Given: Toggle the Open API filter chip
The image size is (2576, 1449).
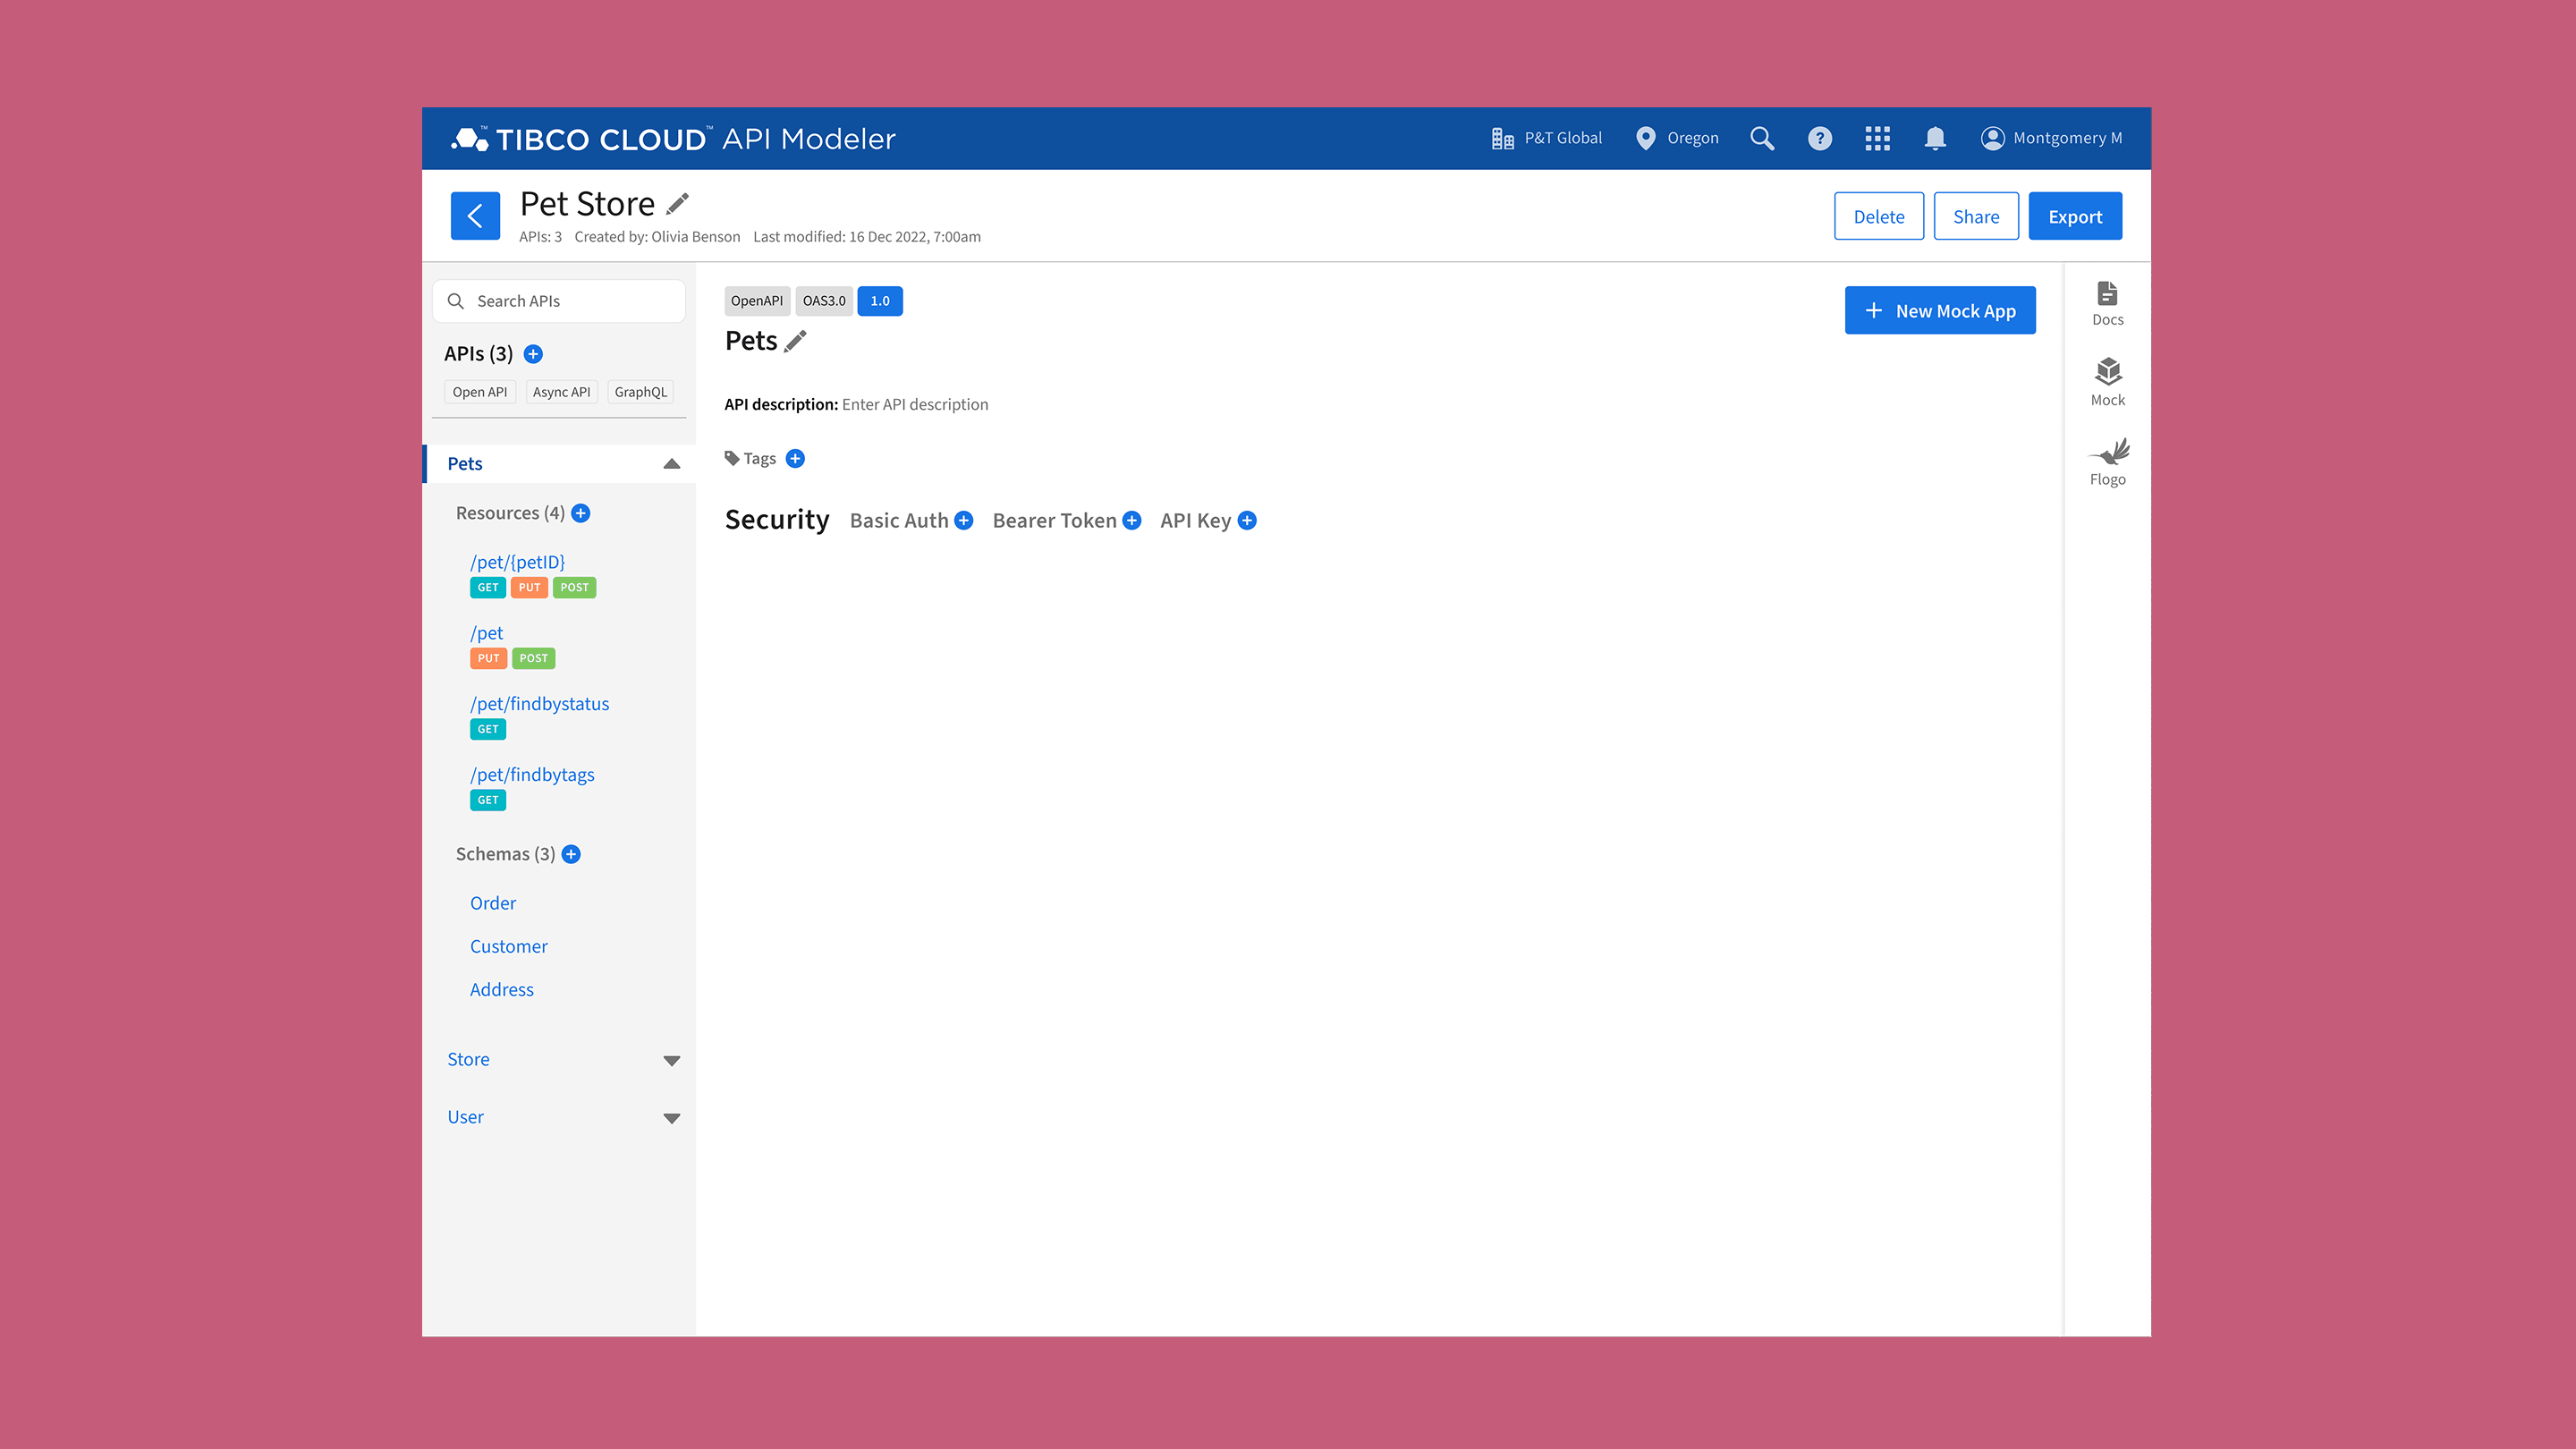Looking at the screenshot, I should click(479, 392).
